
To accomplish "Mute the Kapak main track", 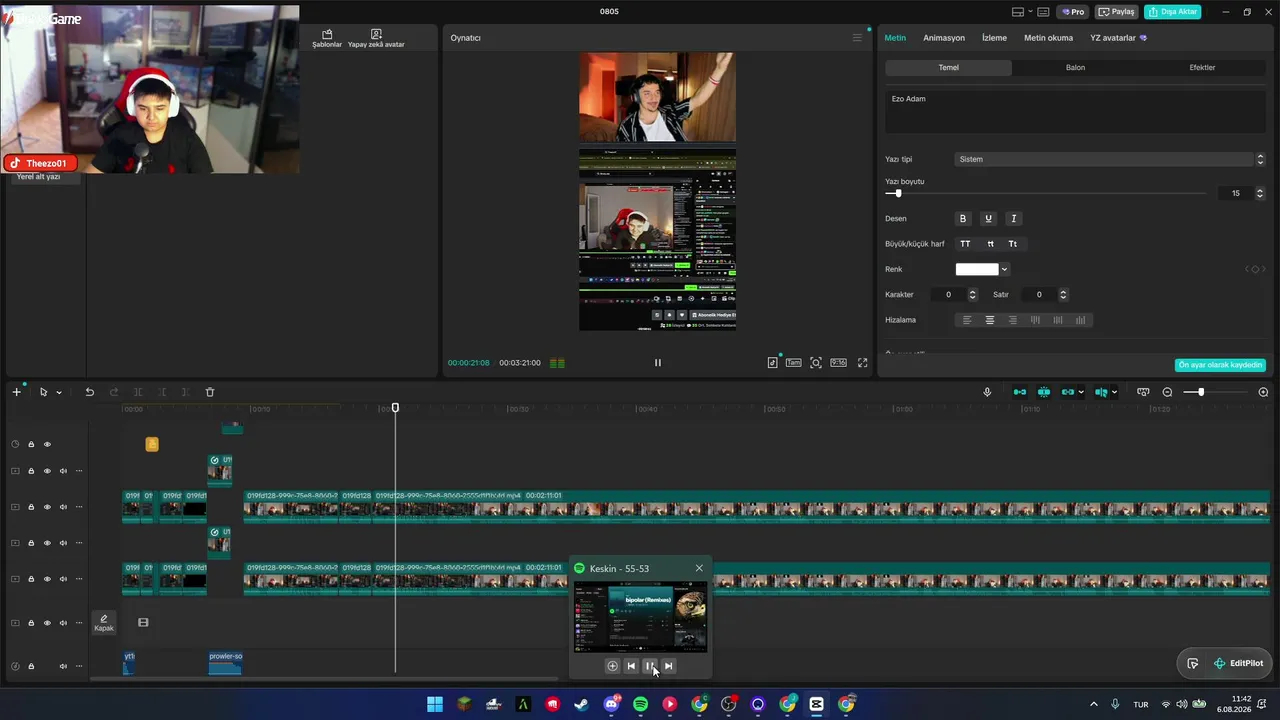I will [63, 623].
